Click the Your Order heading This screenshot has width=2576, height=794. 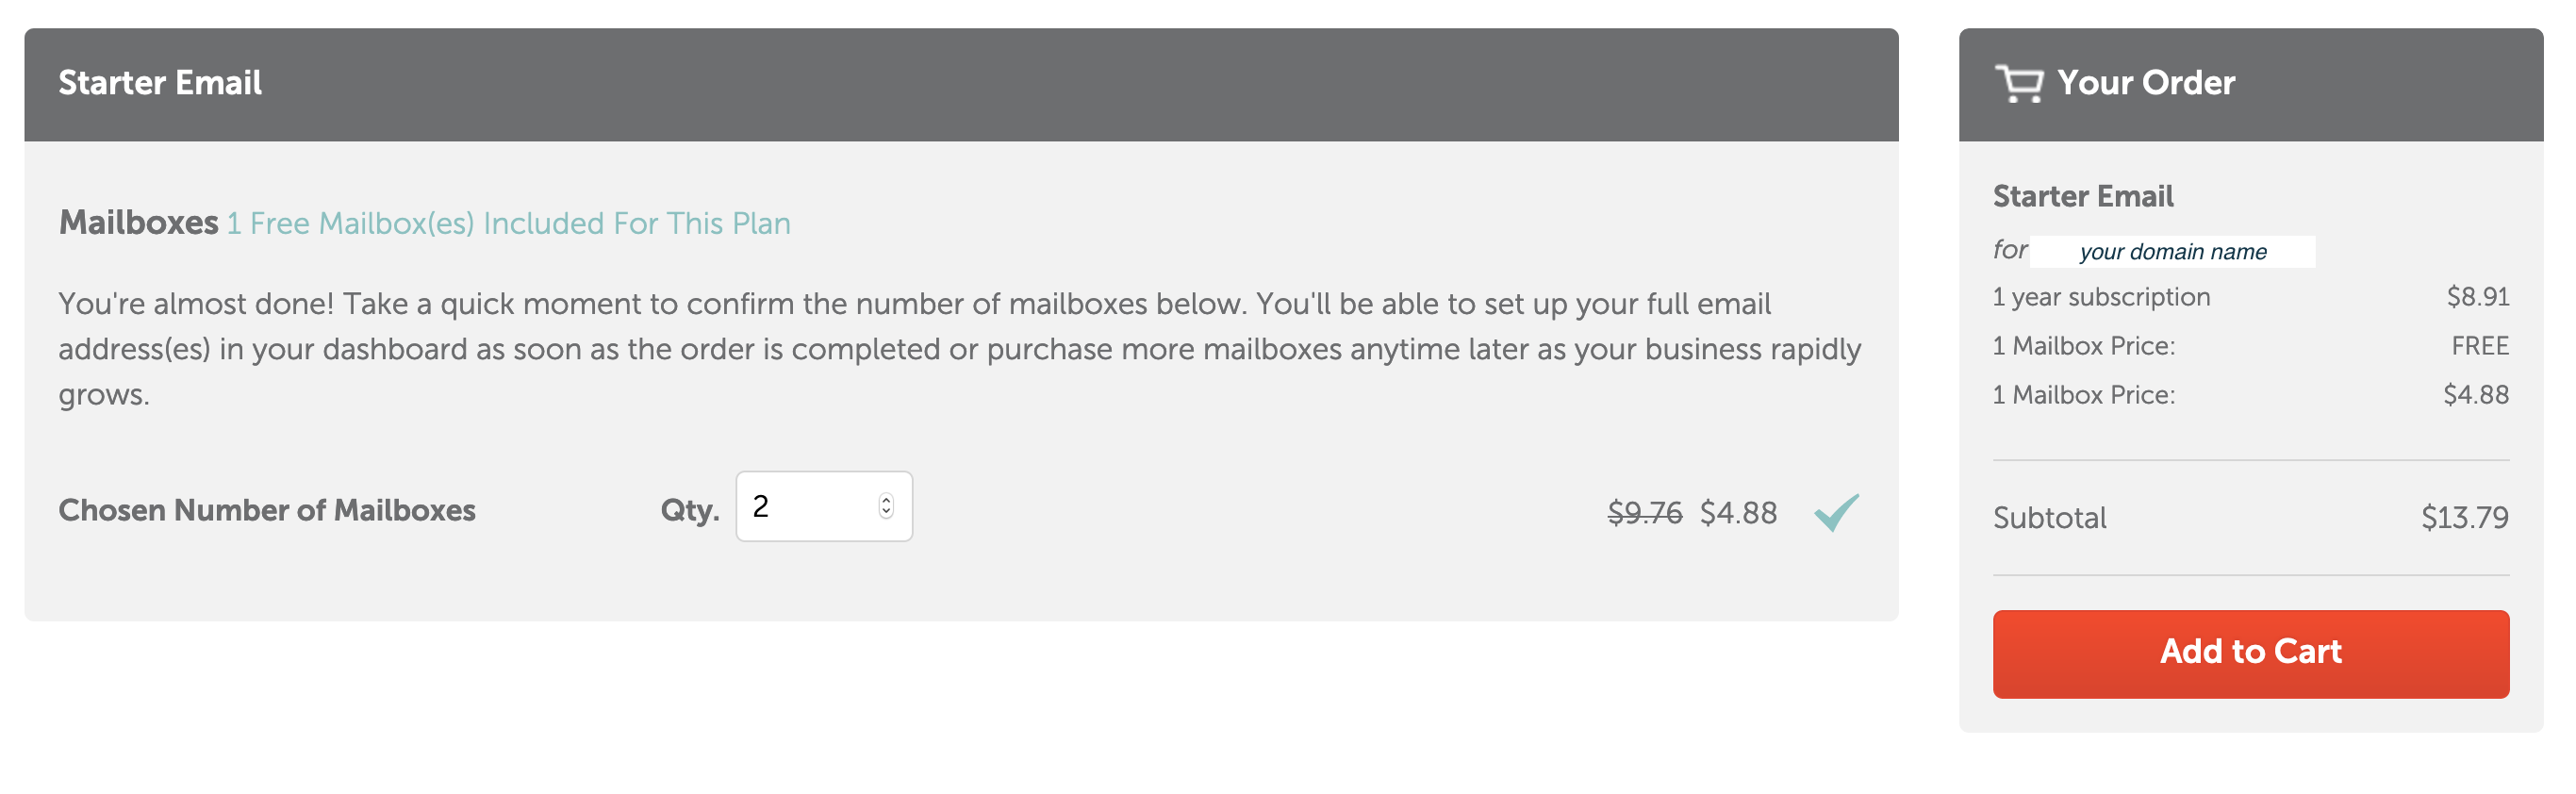(x=2145, y=83)
